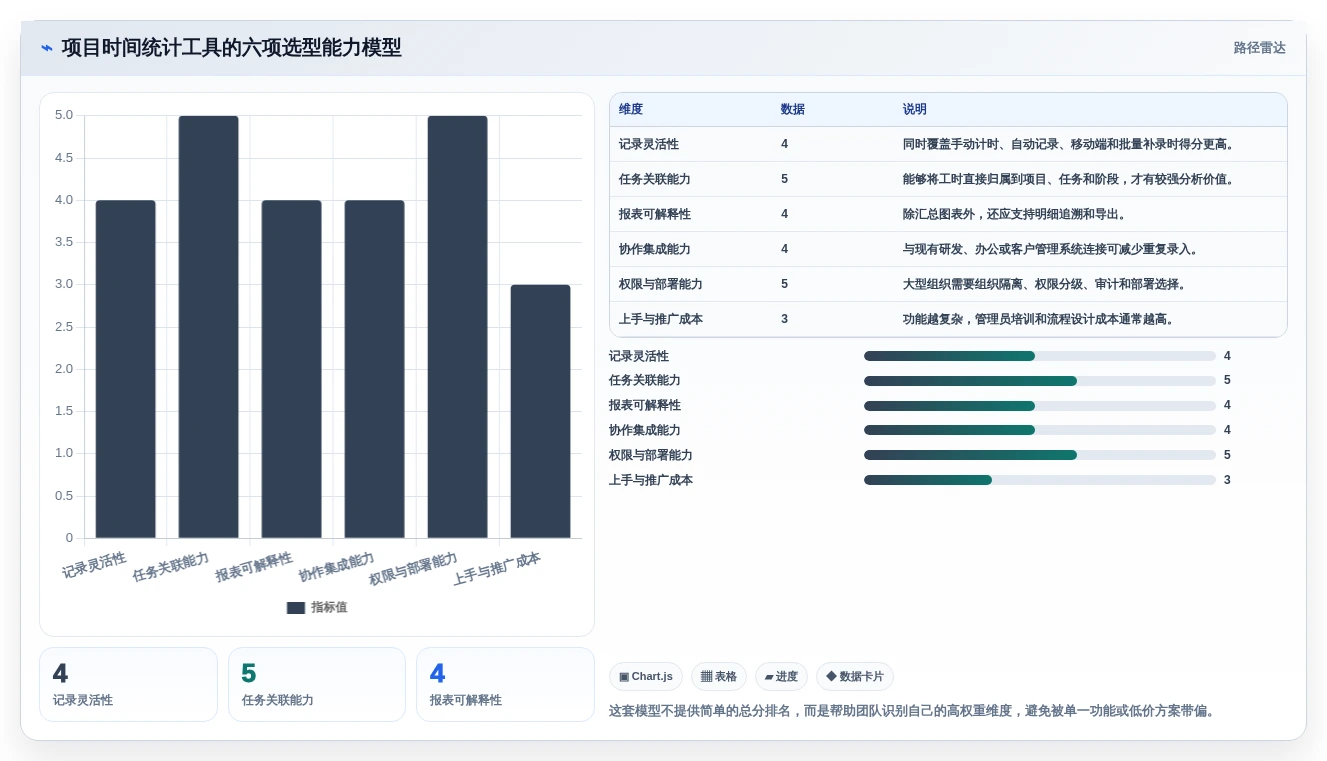Click description 同时覆盖手动计时、自动记录

(1070, 145)
